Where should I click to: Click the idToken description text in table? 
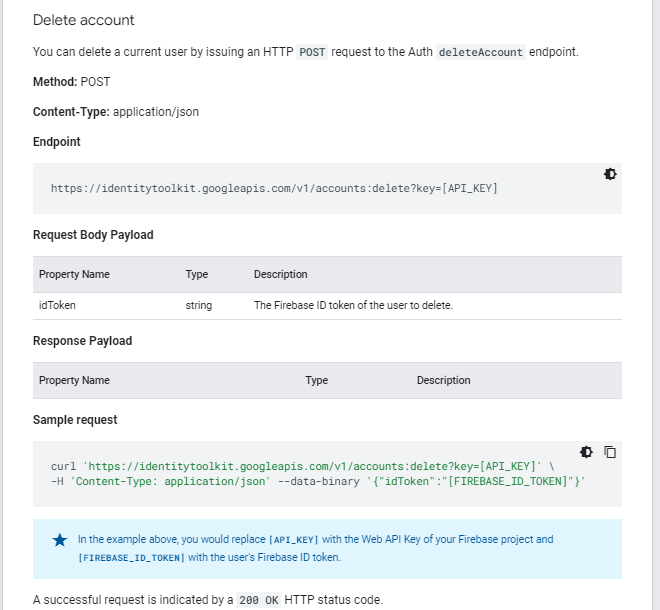[353, 305]
